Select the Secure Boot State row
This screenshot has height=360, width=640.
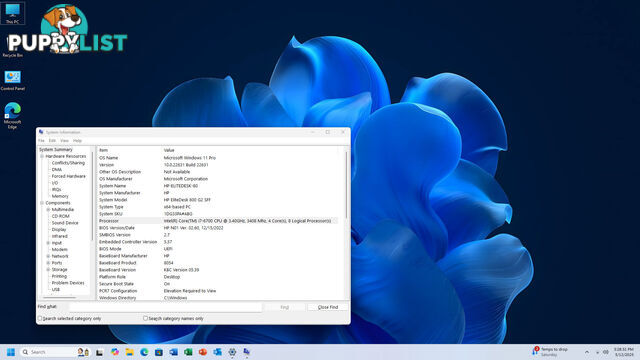click(x=218, y=284)
